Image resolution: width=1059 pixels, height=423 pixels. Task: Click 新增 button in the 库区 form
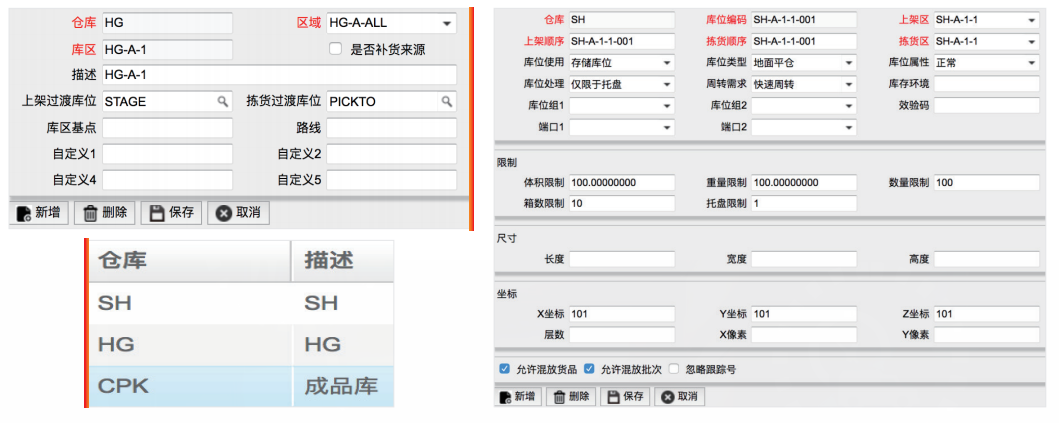coord(38,212)
